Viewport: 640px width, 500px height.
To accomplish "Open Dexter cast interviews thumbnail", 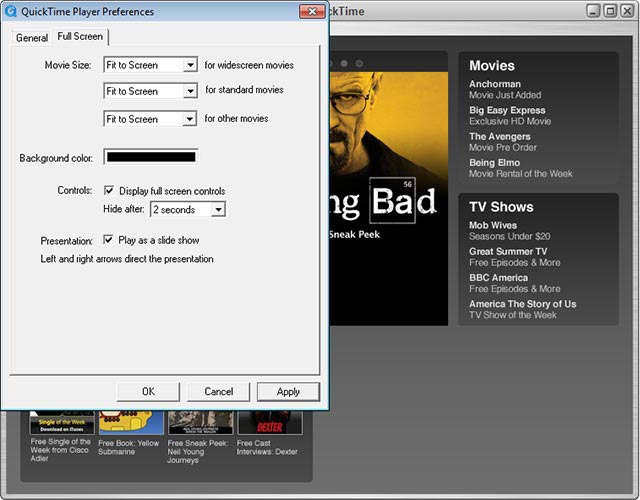I will (270, 422).
